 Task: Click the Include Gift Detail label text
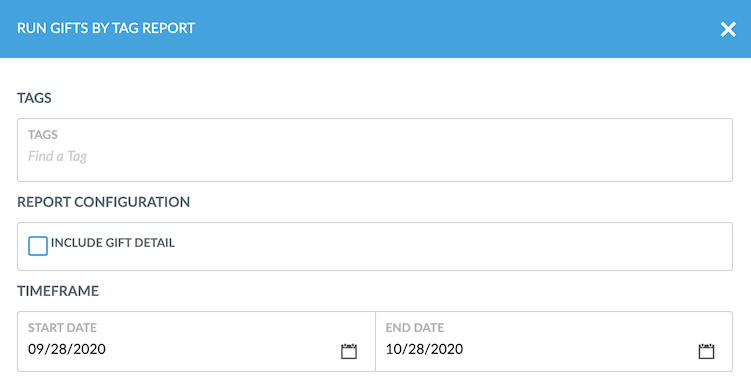tap(113, 243)
